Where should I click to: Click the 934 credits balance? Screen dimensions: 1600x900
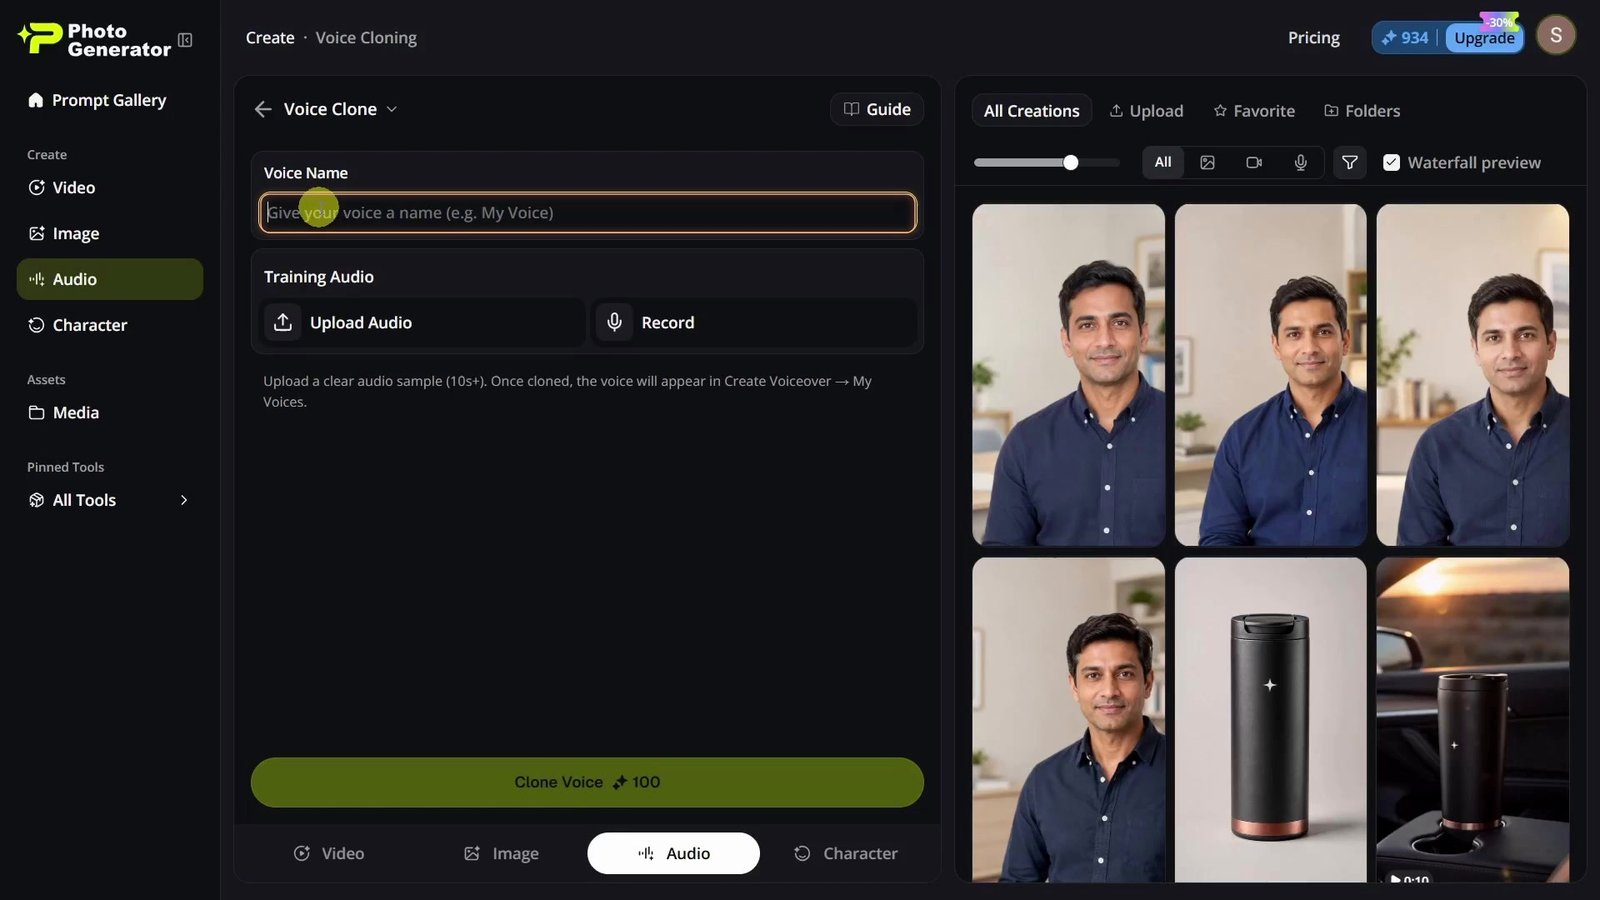(1405, 38)
